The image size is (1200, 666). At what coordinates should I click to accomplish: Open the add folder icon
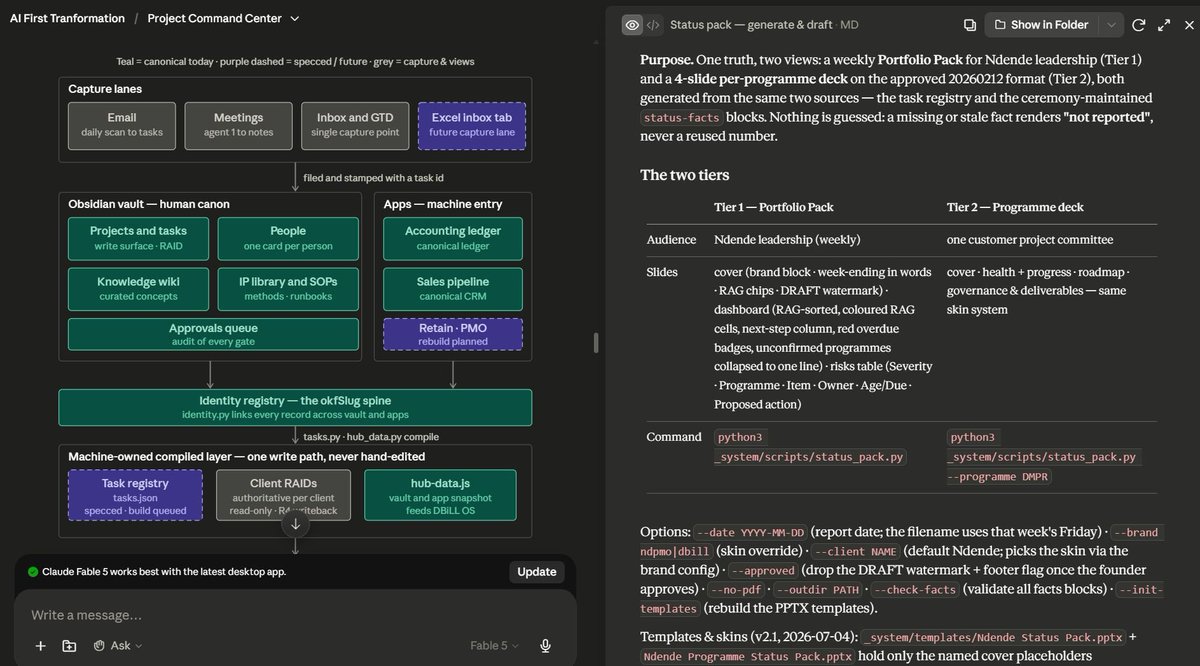click(69, 646)
